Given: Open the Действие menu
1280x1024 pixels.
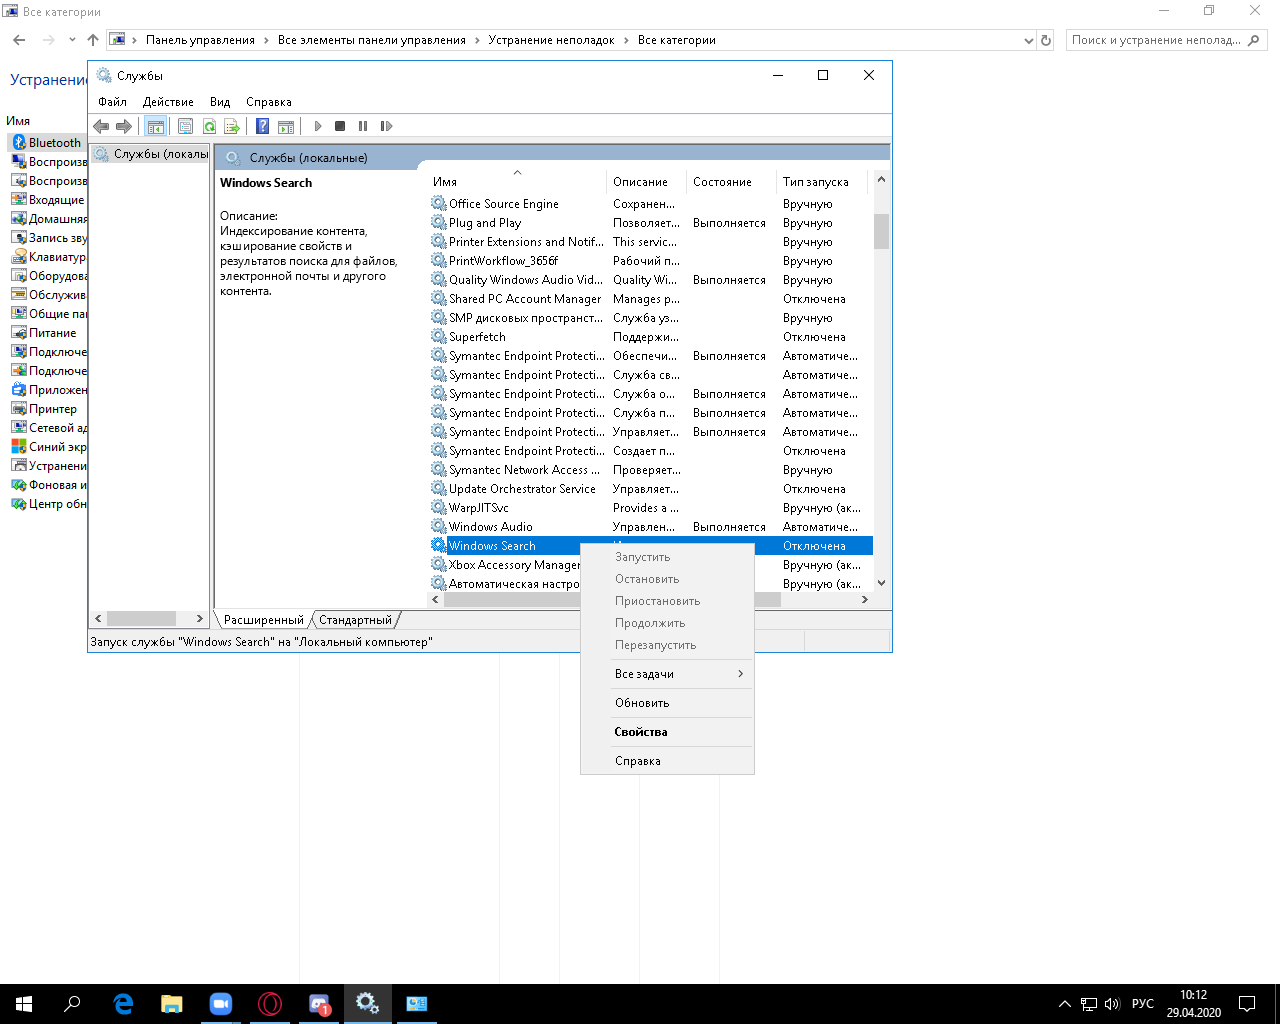Looking at the screenshot, I should [168, 102].
